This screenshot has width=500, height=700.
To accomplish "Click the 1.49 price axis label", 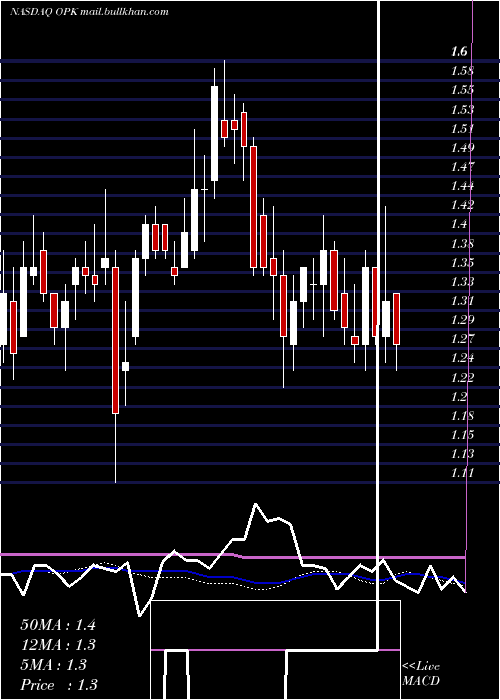I will tap(462, 147).
